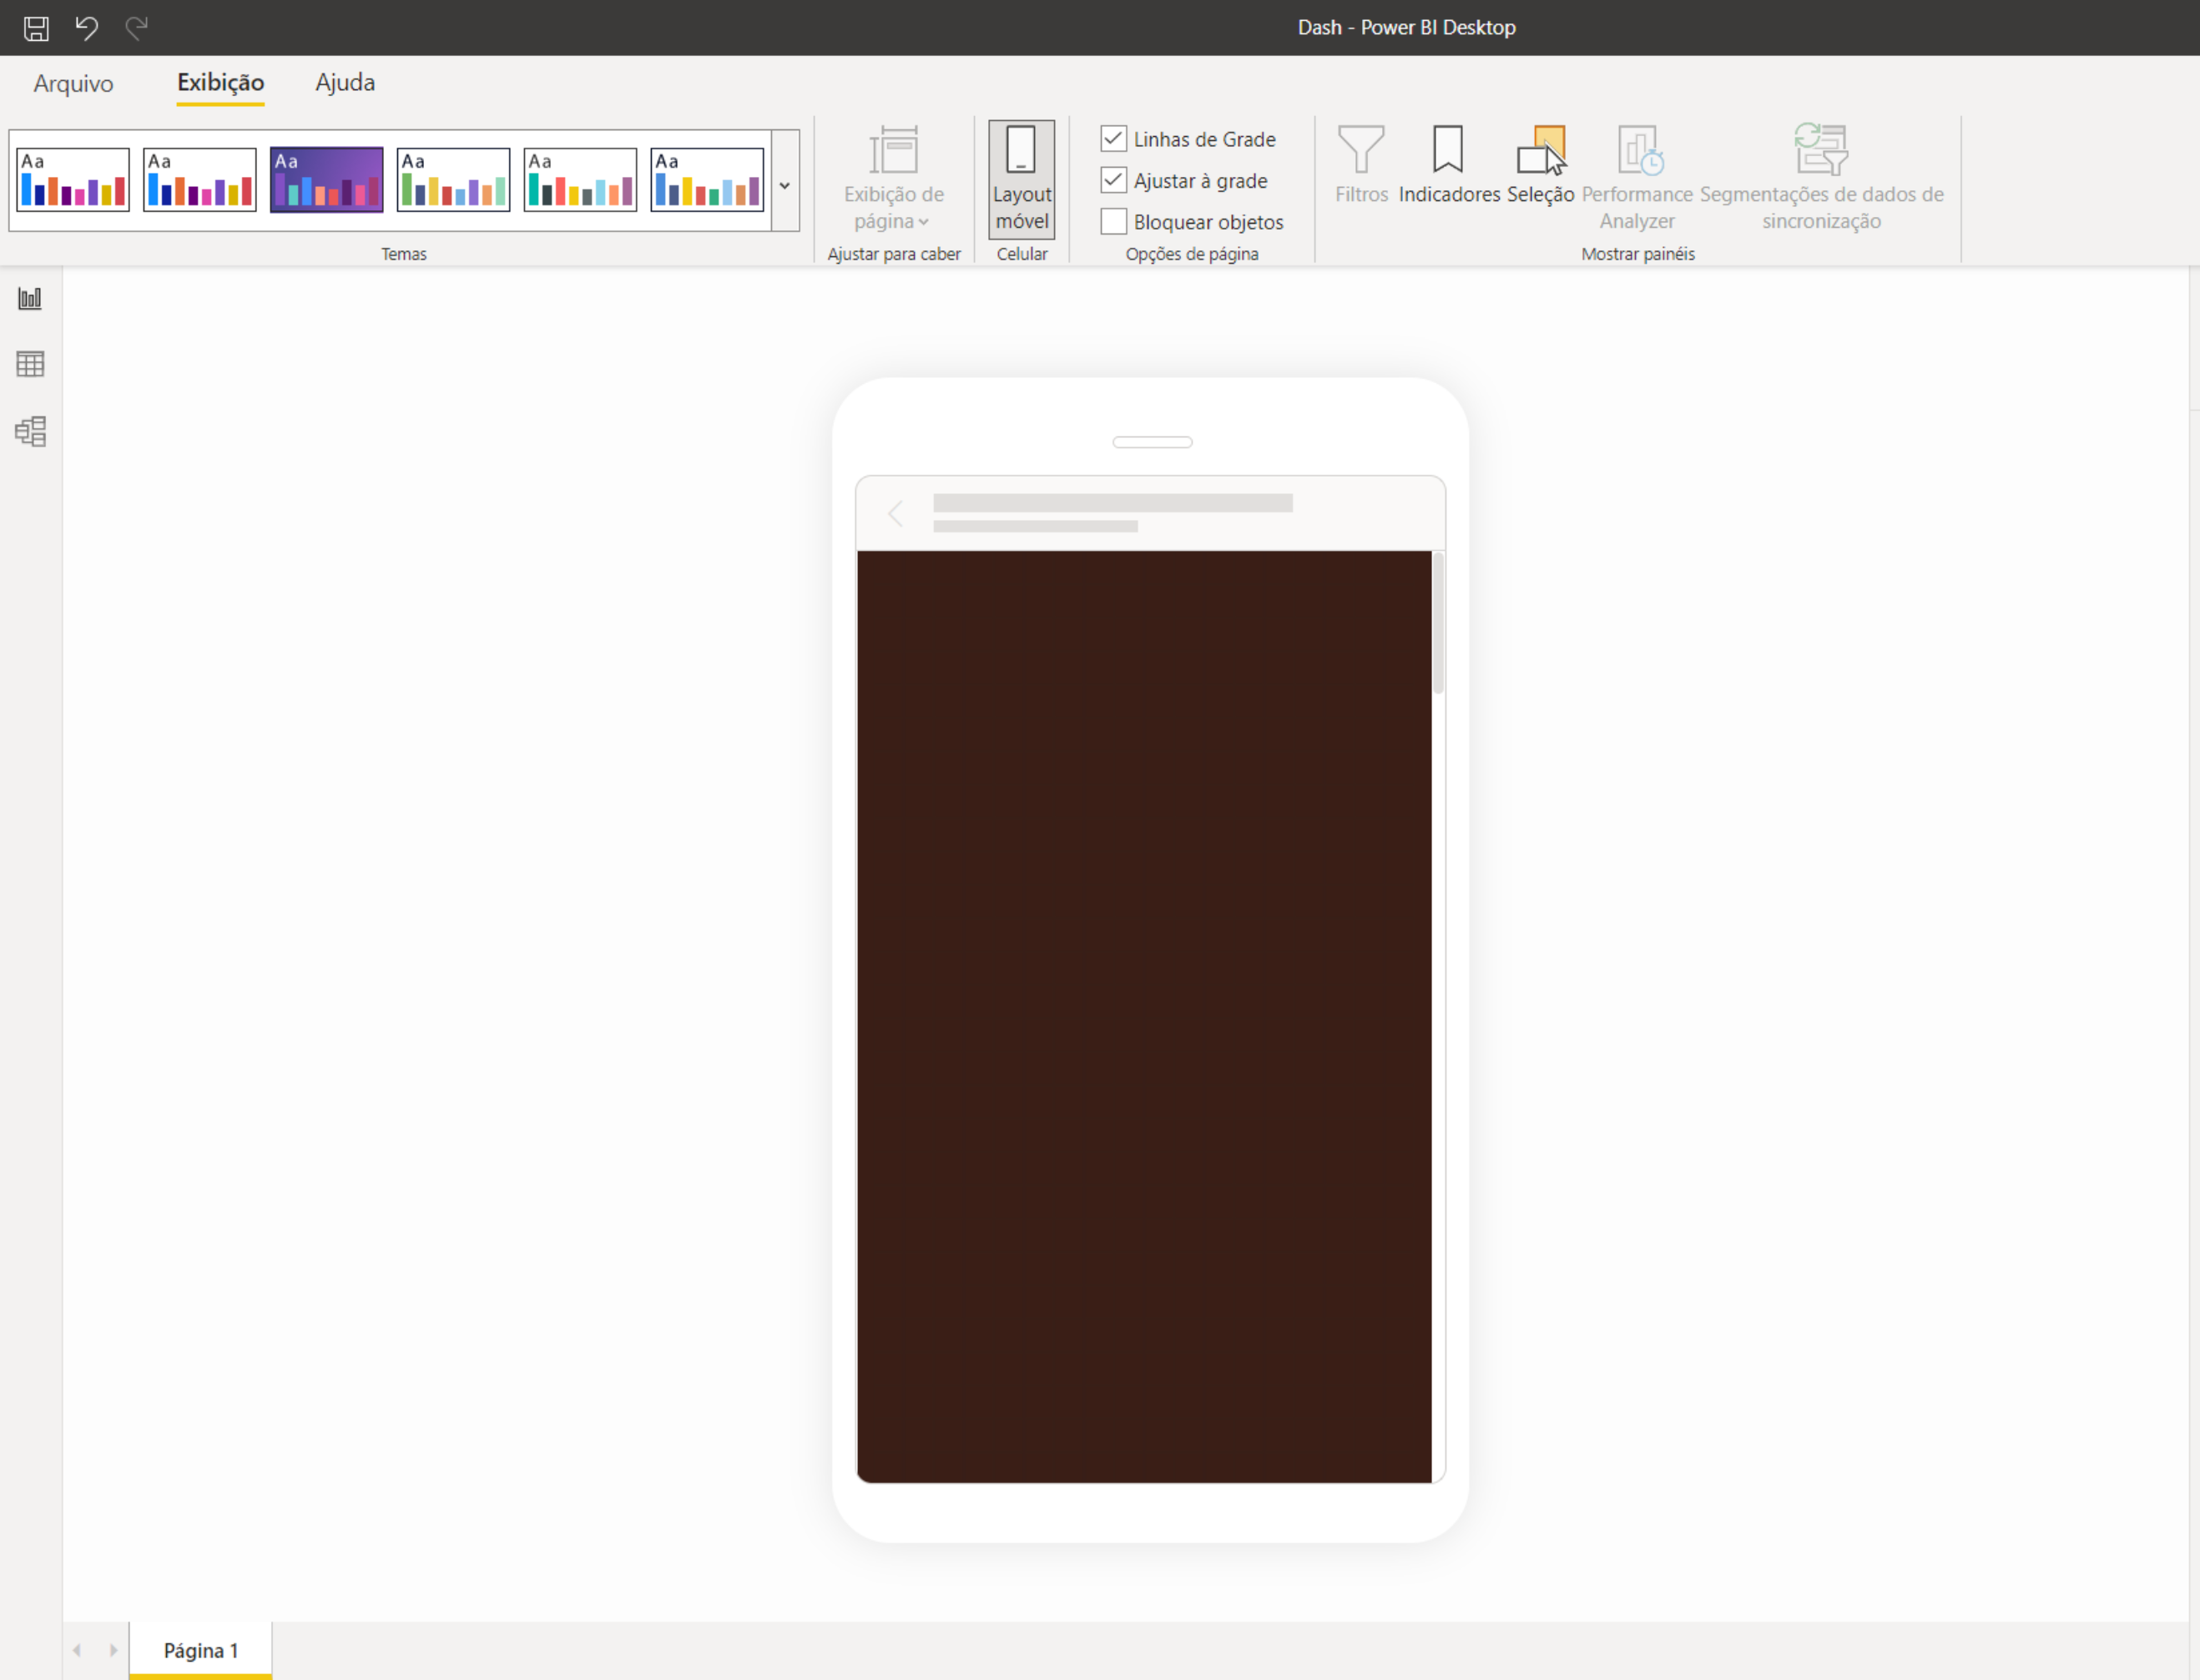Uncheck Ajustar à grade checkbox
The width and height of the screenshot is (2200, 1680).
(1113, 180)
